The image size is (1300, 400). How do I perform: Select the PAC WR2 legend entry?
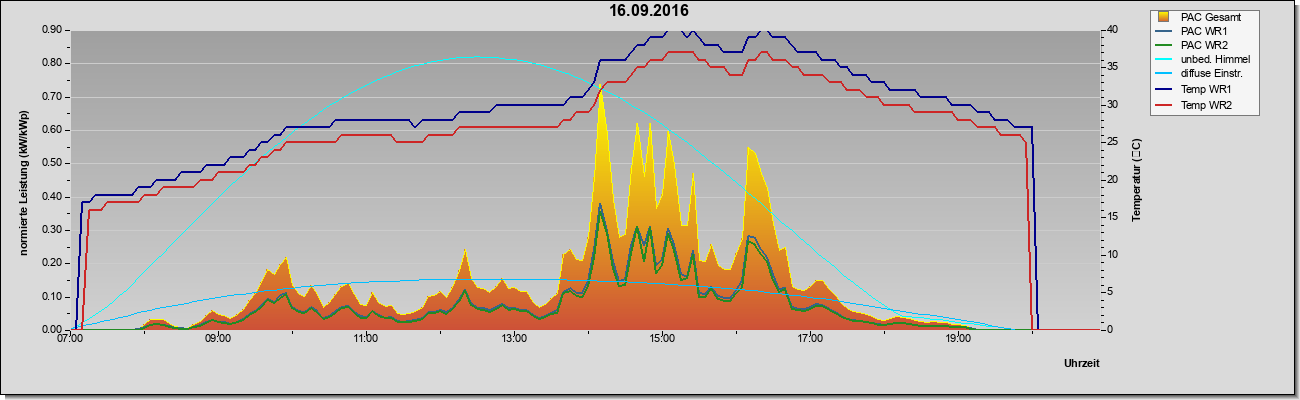tap(1203, 46)
